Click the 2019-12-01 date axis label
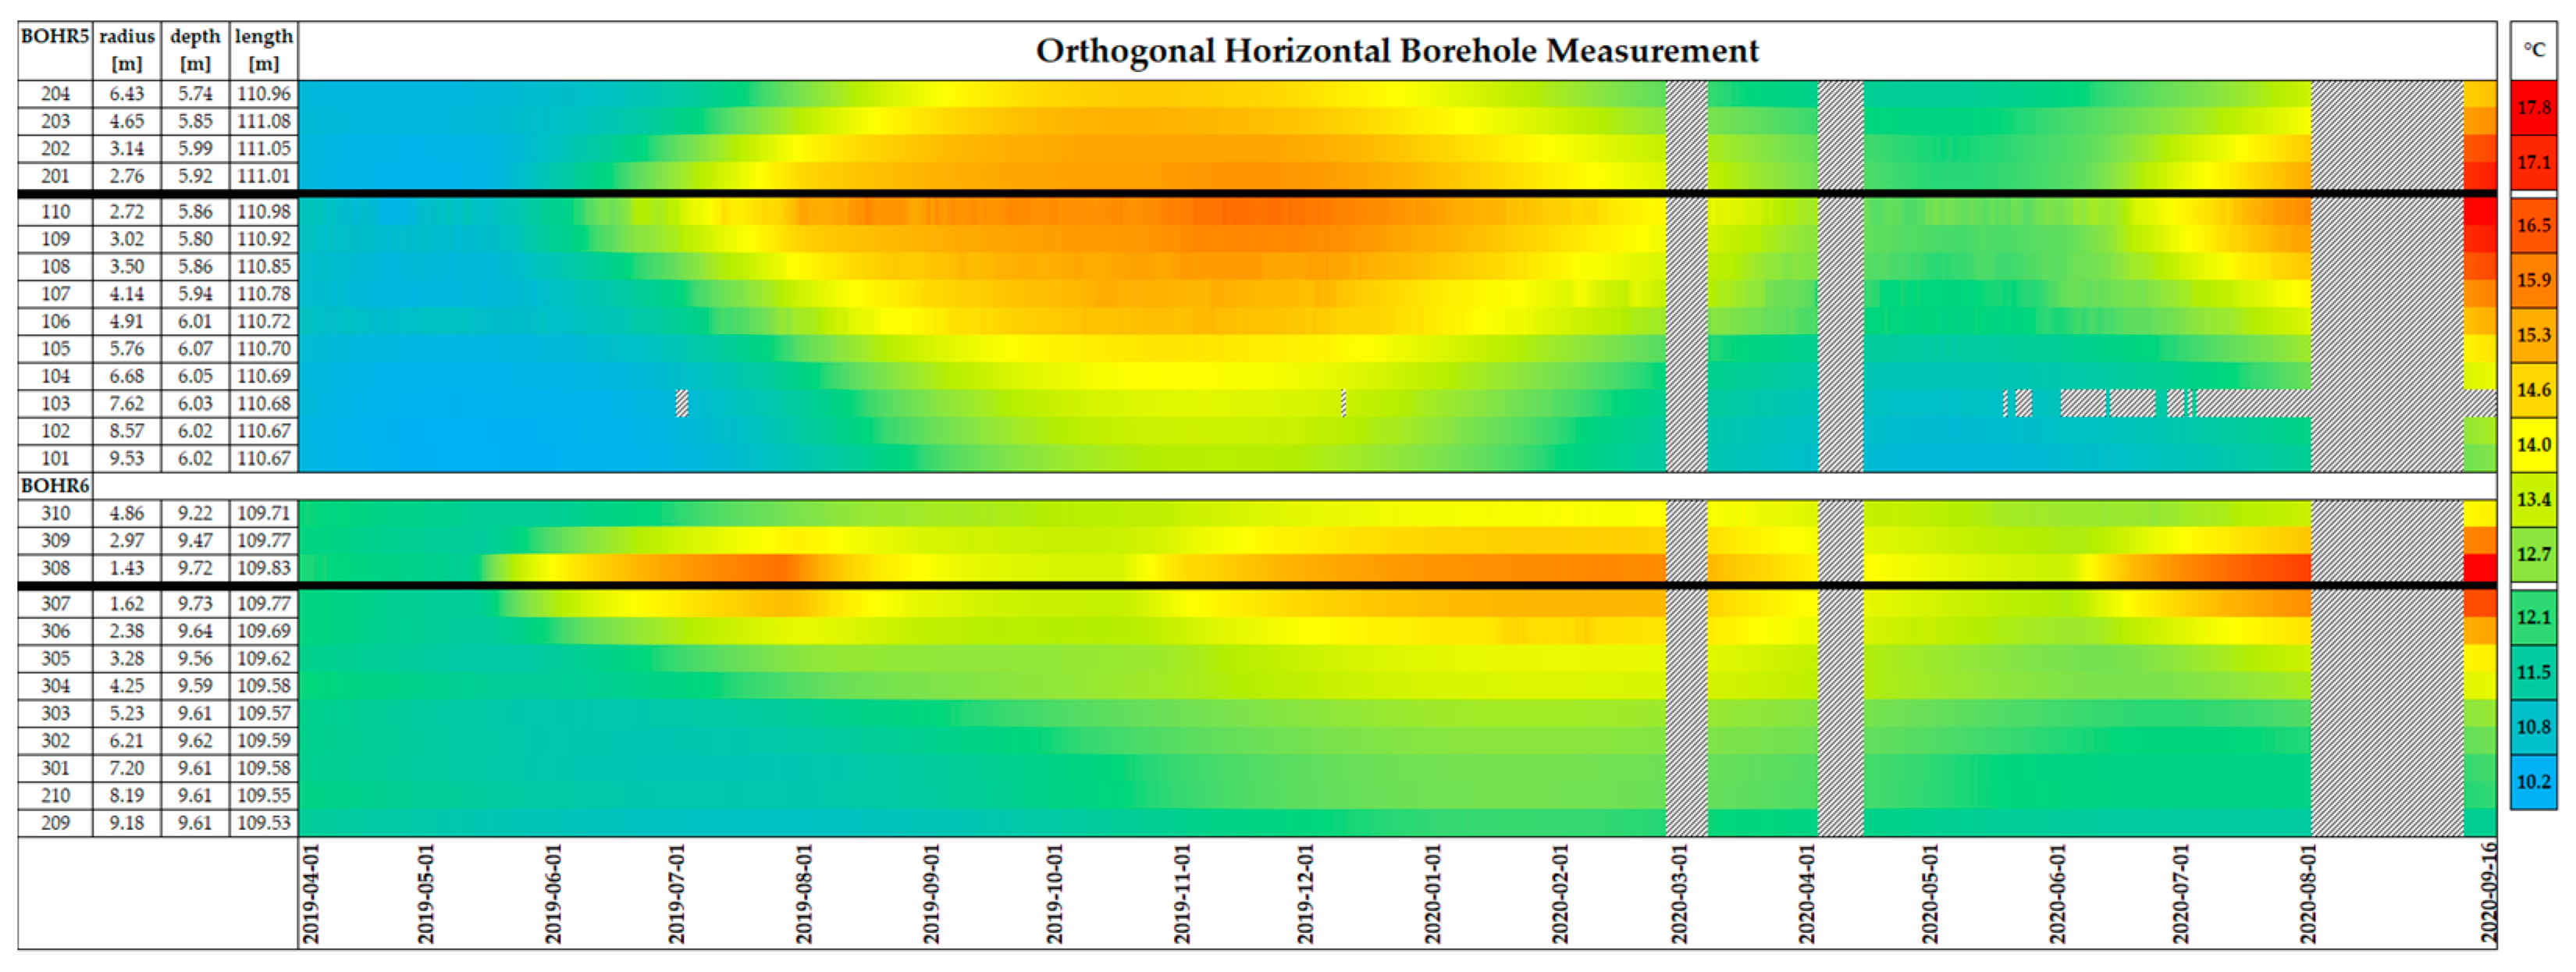The width and height of the screenshot is (2576, 972). click(1305, 893)
